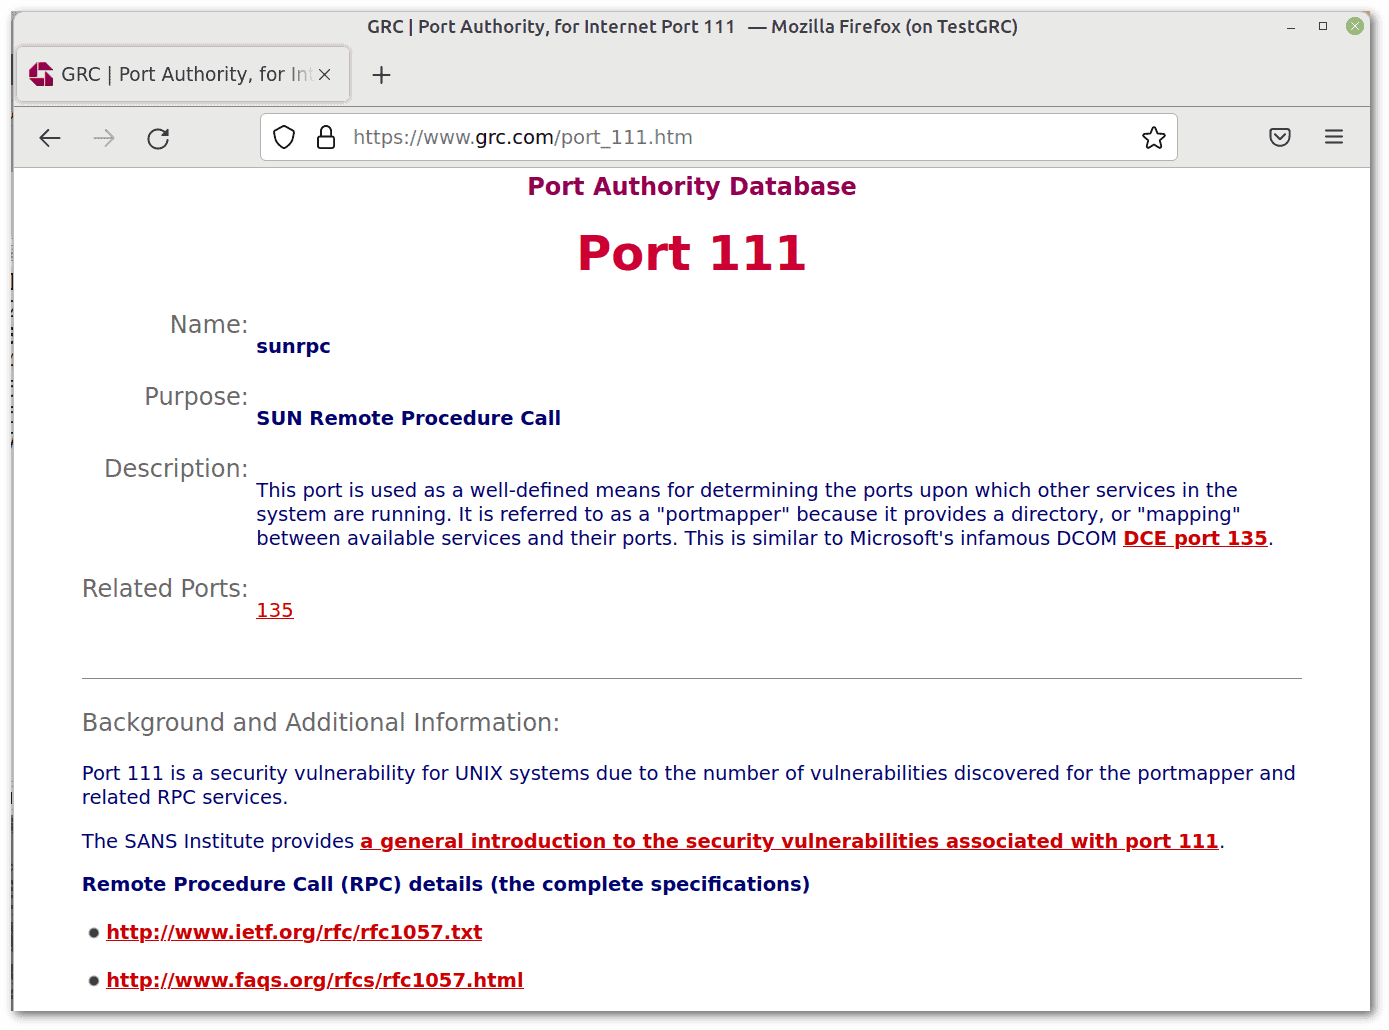Click the GRC favicon on the browser tab
Screen dimensions: 1389x1030
point(41,73)
